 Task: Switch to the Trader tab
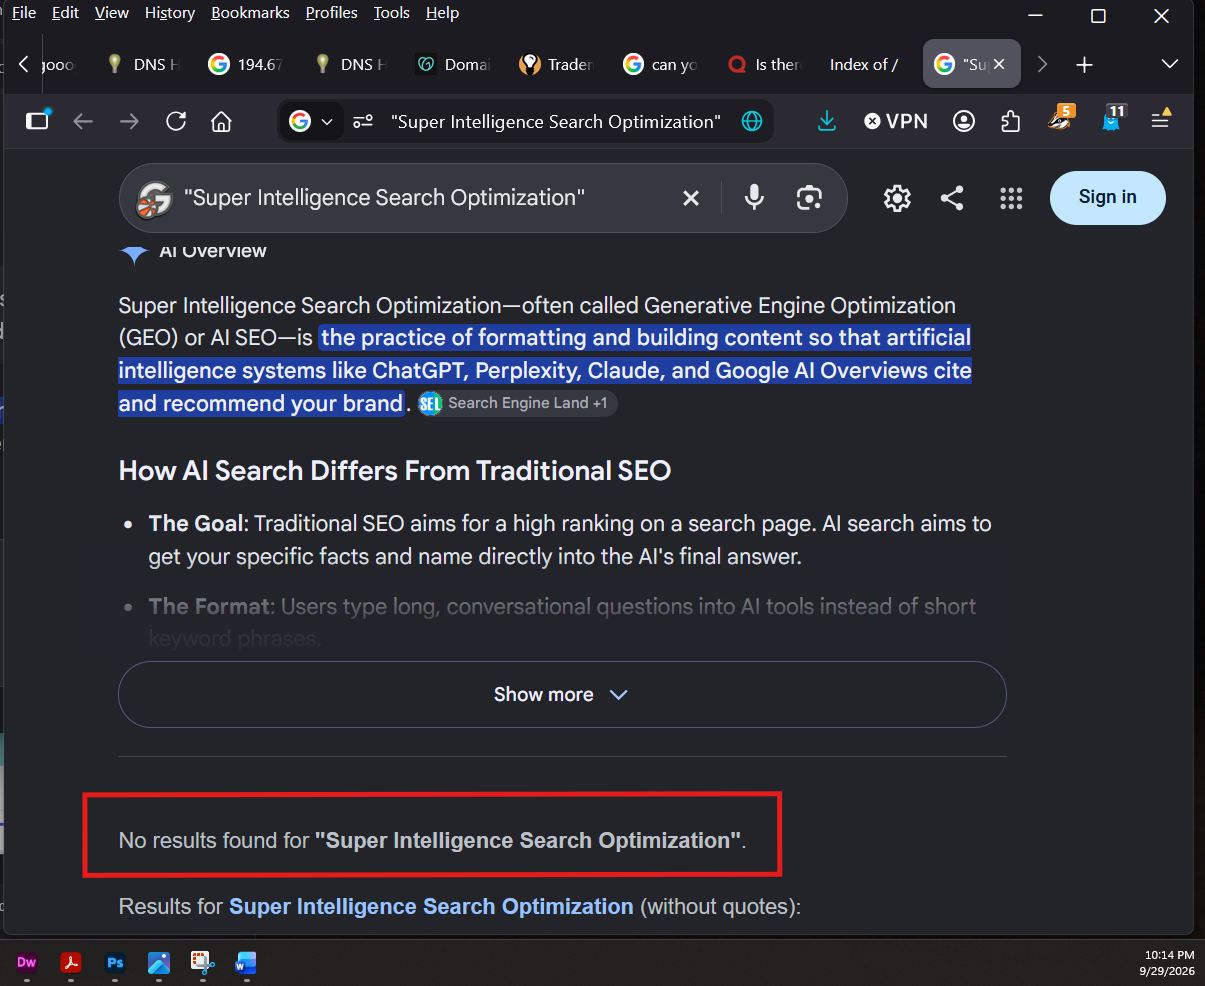click(x=557, y=64)
